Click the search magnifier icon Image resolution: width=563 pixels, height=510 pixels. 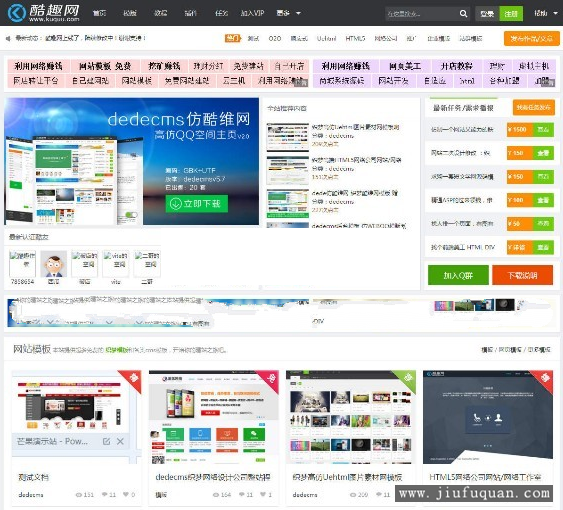463,14
